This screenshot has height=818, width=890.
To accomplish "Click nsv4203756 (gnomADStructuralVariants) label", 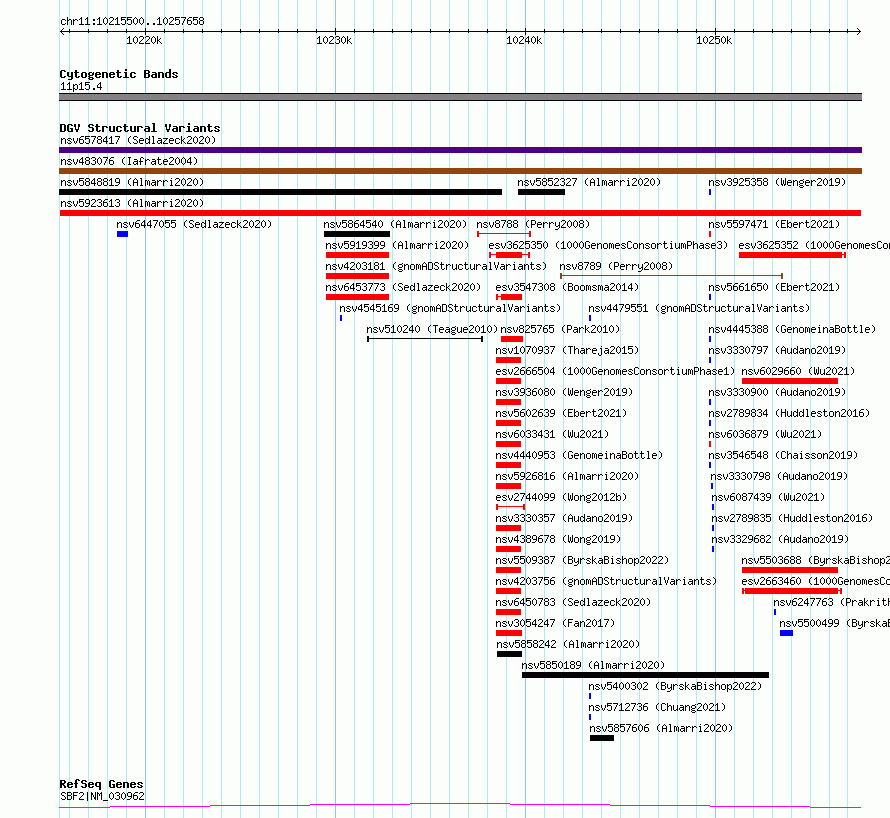I will tap(606, 581).
